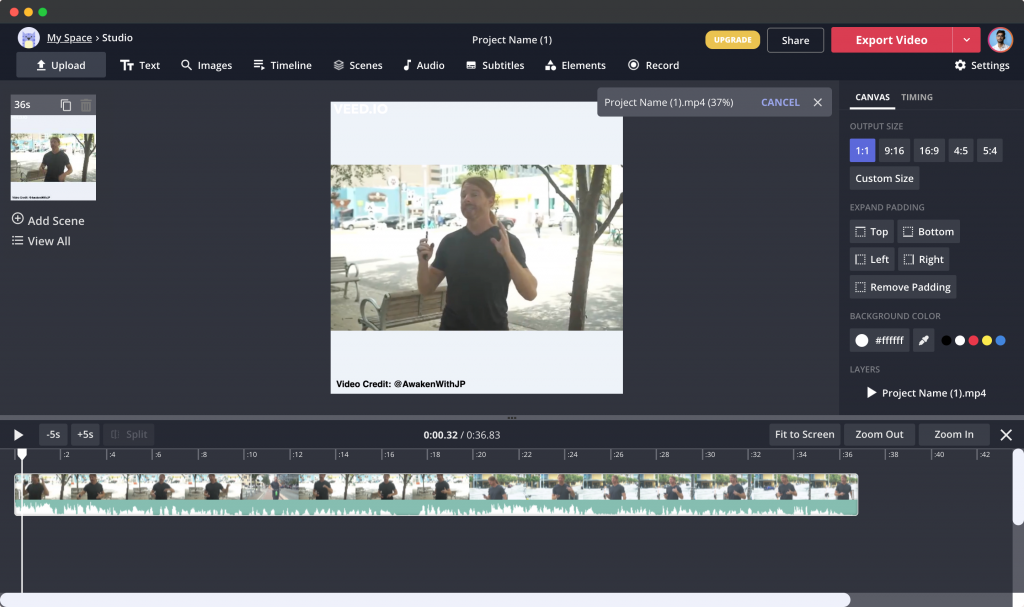Choose the 16:9 aspect ratio
The height and width of the screenshot is (607, 1024).
click(929, 151)
